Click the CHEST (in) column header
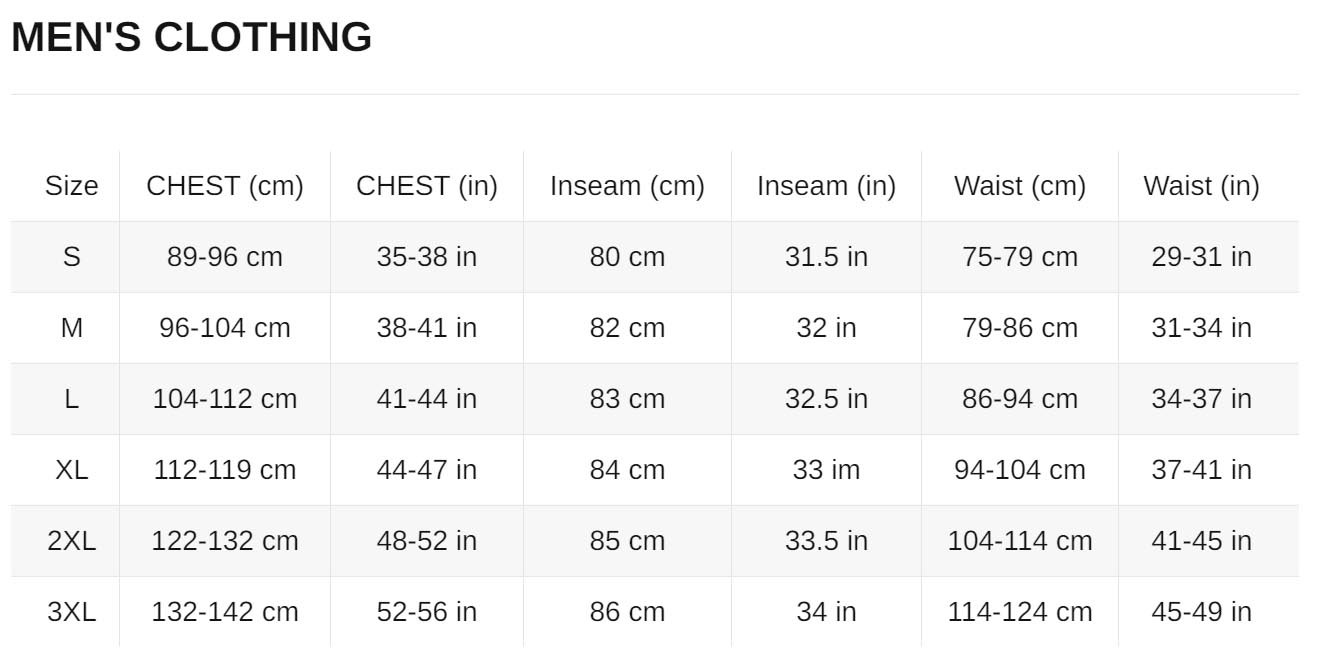The width and height of the screenshot is (1326, 668). [x=427, y=186]
